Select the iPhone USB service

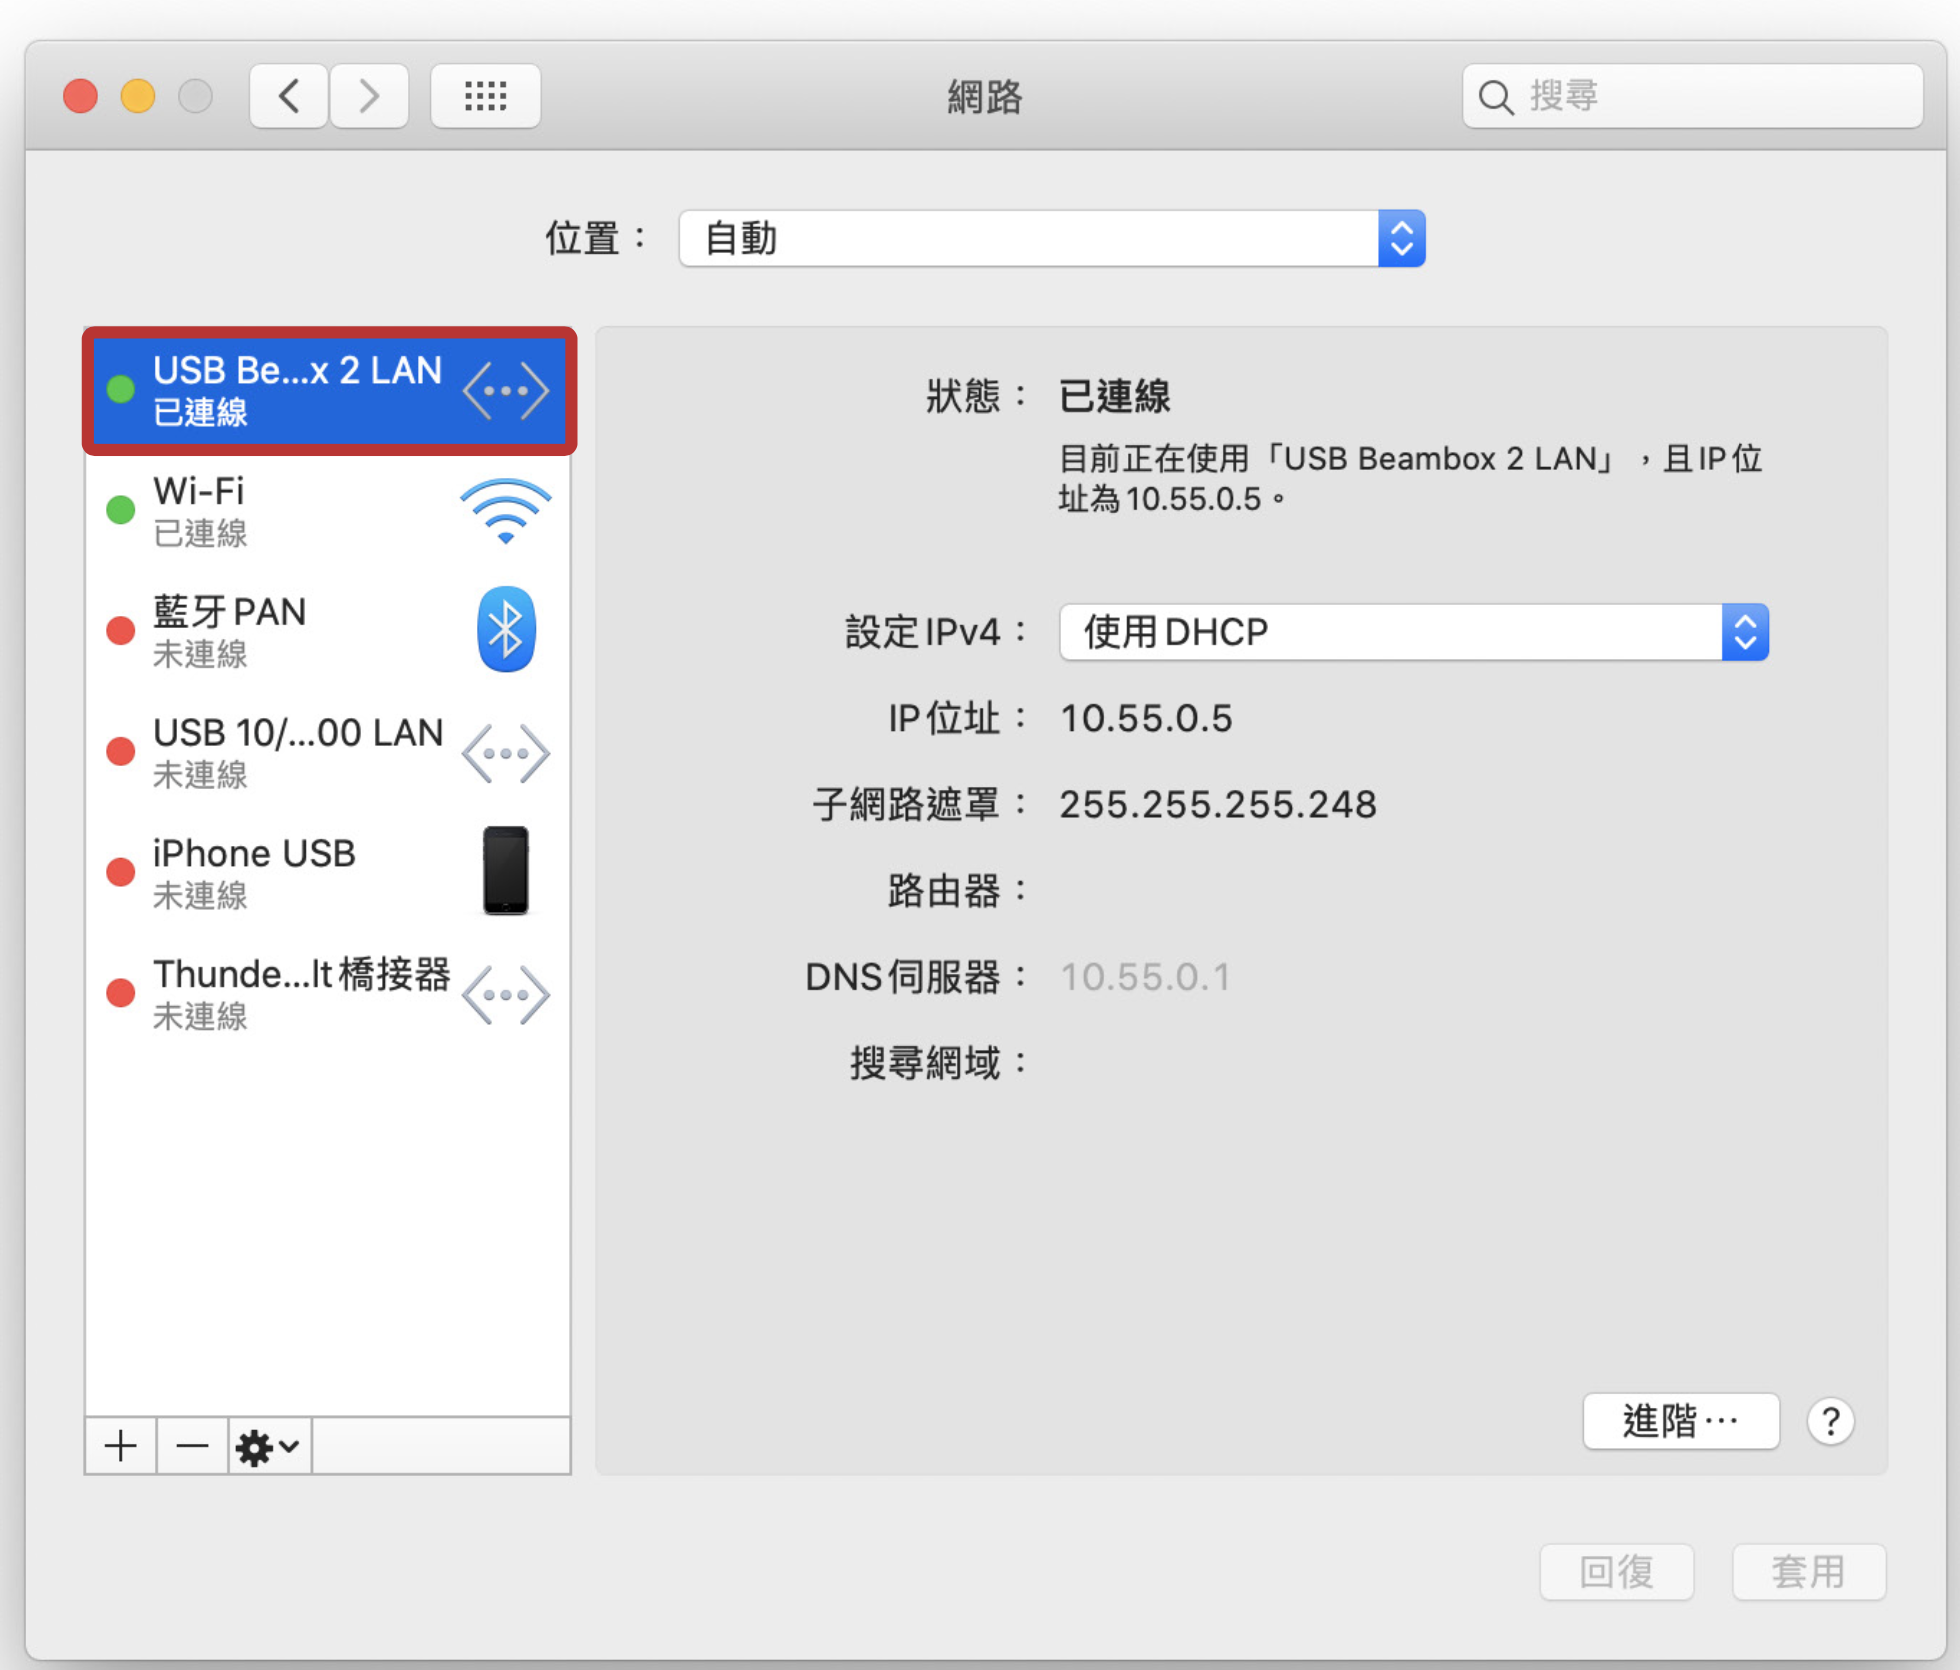(x=329, y=872)
